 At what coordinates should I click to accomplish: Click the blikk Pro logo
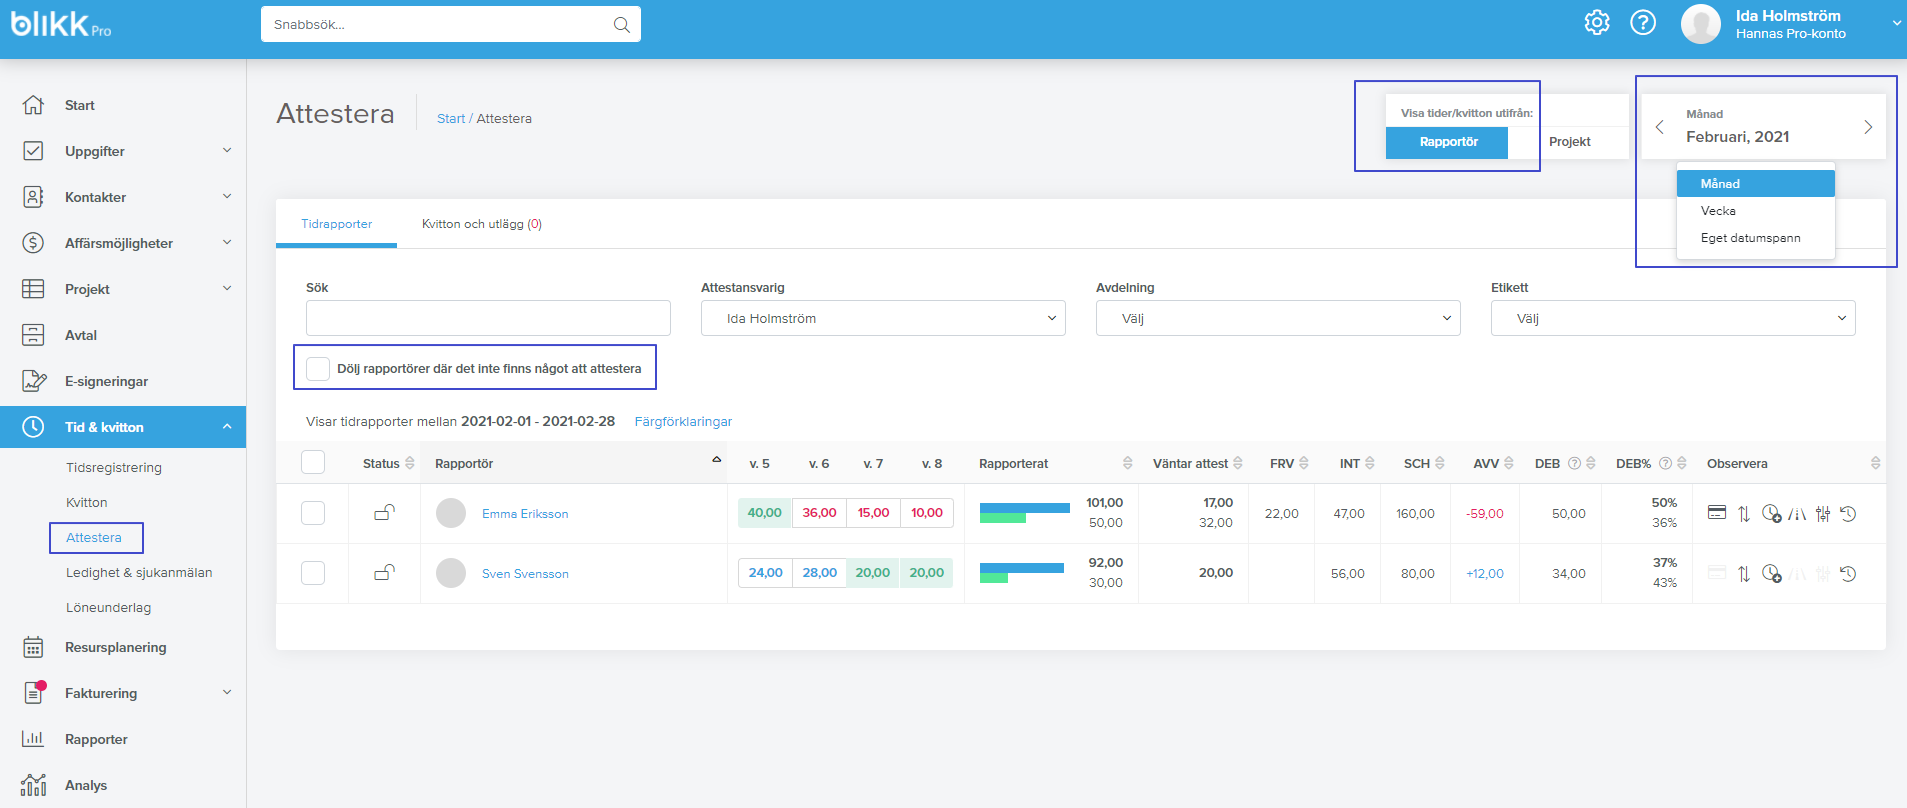click(61, 24)
